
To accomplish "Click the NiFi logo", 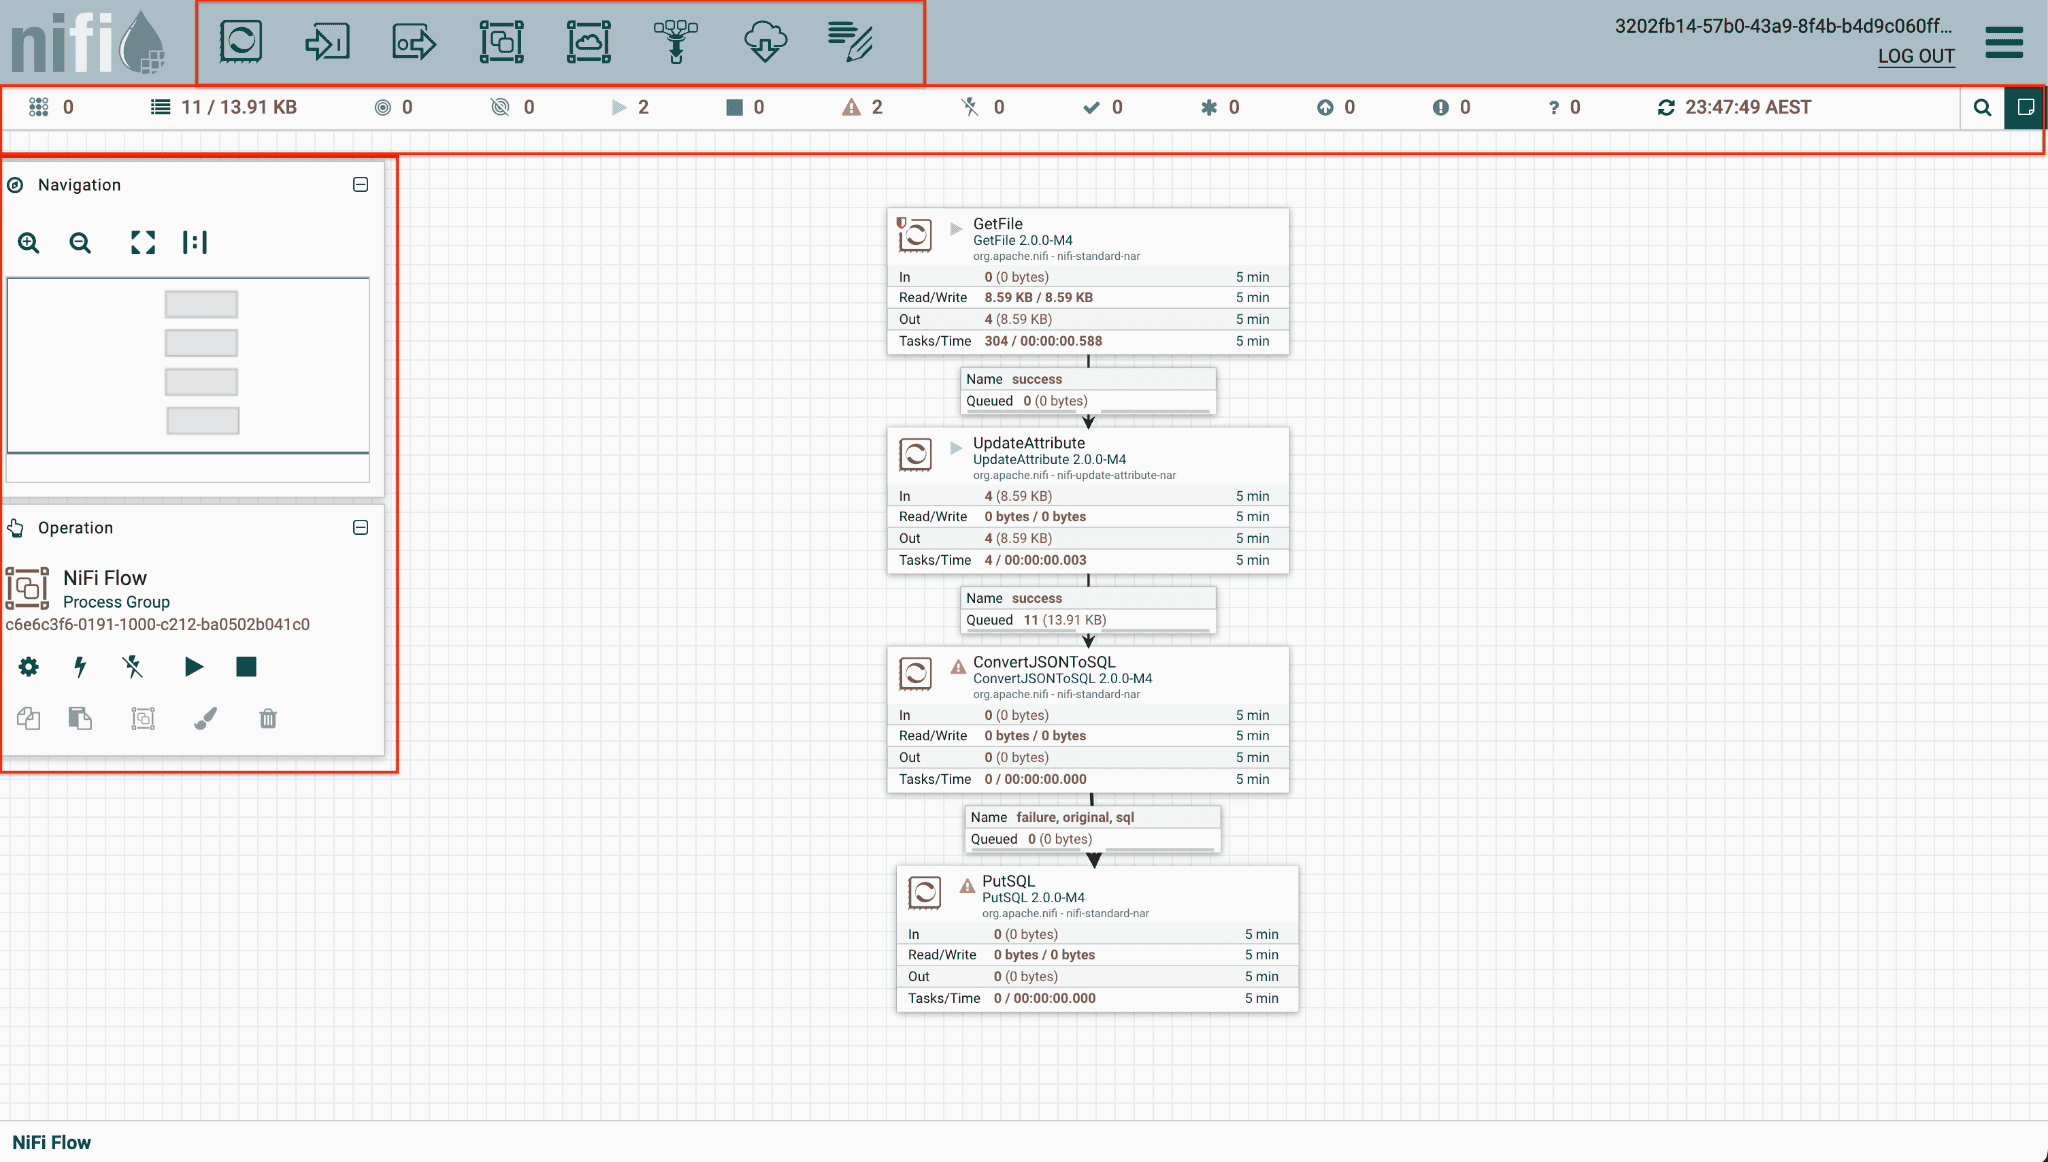I will pyautogui.click(x=88, y=42).
